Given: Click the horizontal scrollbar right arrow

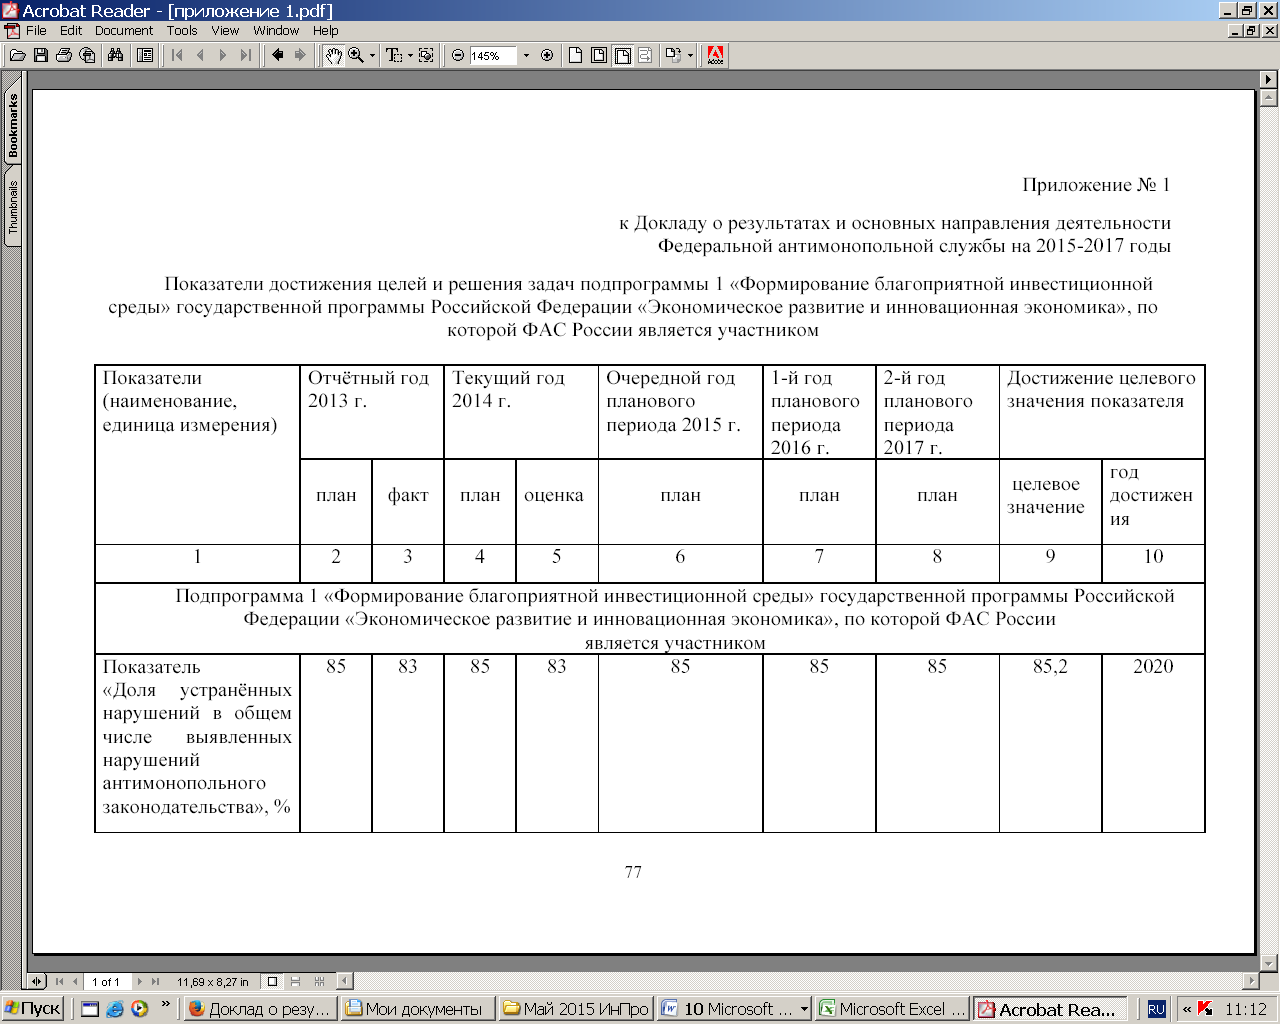Looking at the screenshot, I should click(1251, 982).
